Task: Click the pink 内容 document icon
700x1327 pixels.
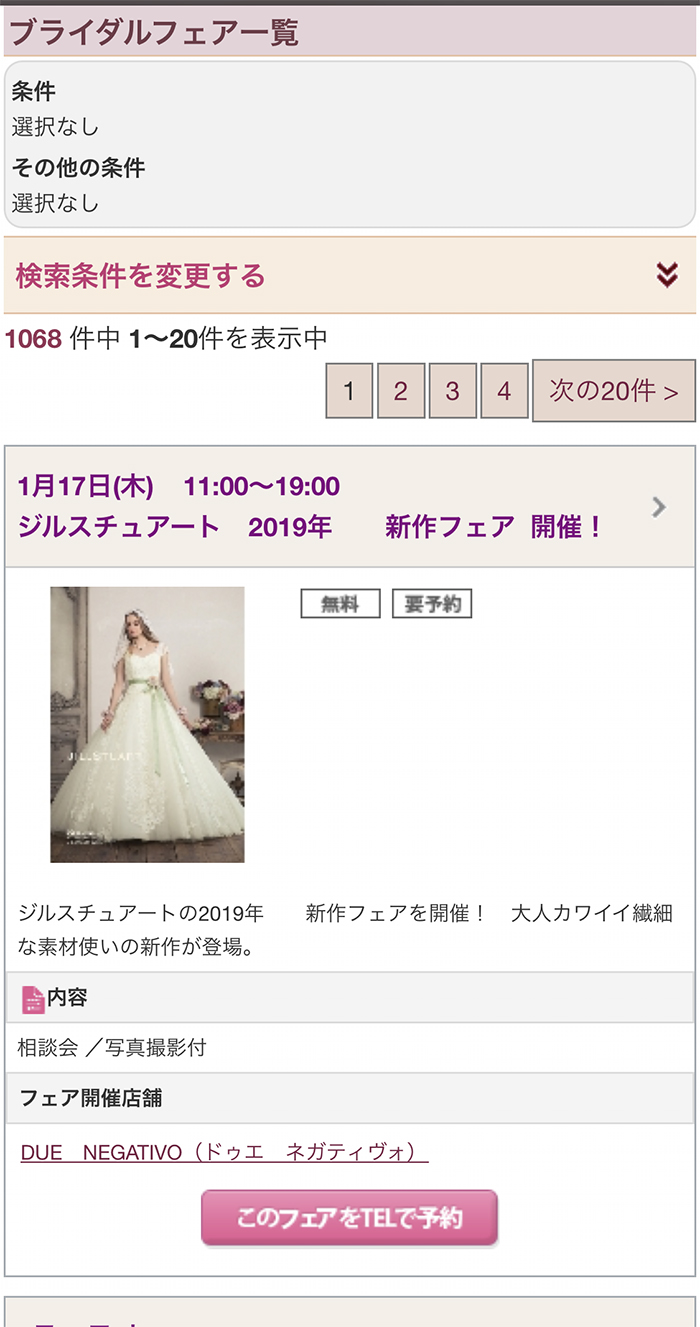Action: click(x=33, y=998)
